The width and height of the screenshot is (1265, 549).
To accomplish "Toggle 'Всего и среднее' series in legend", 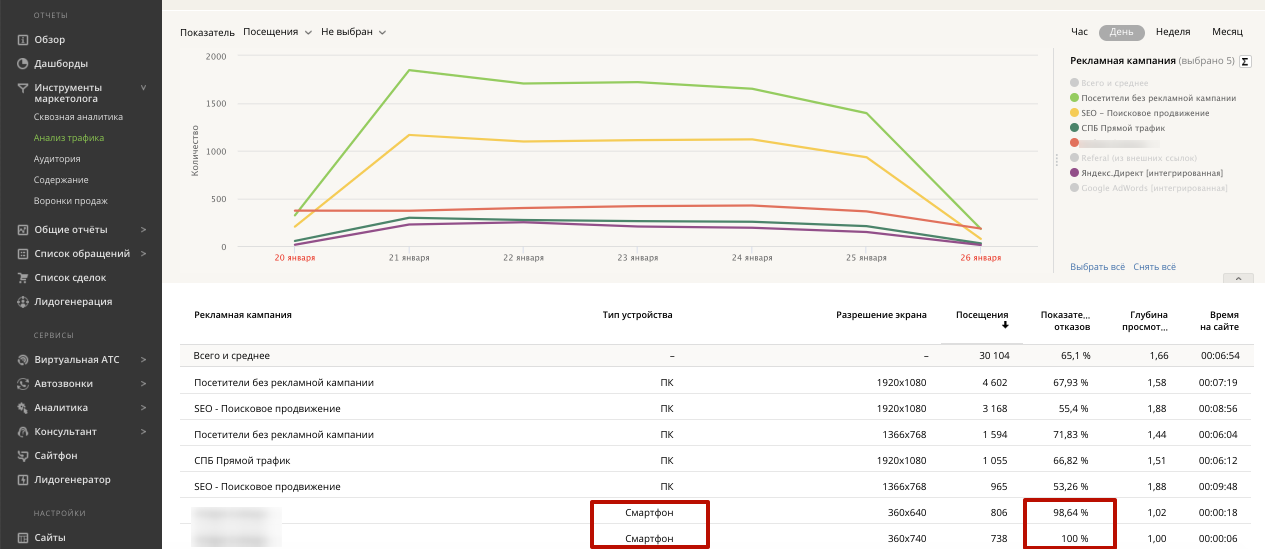I will (x=1109, y=83).
